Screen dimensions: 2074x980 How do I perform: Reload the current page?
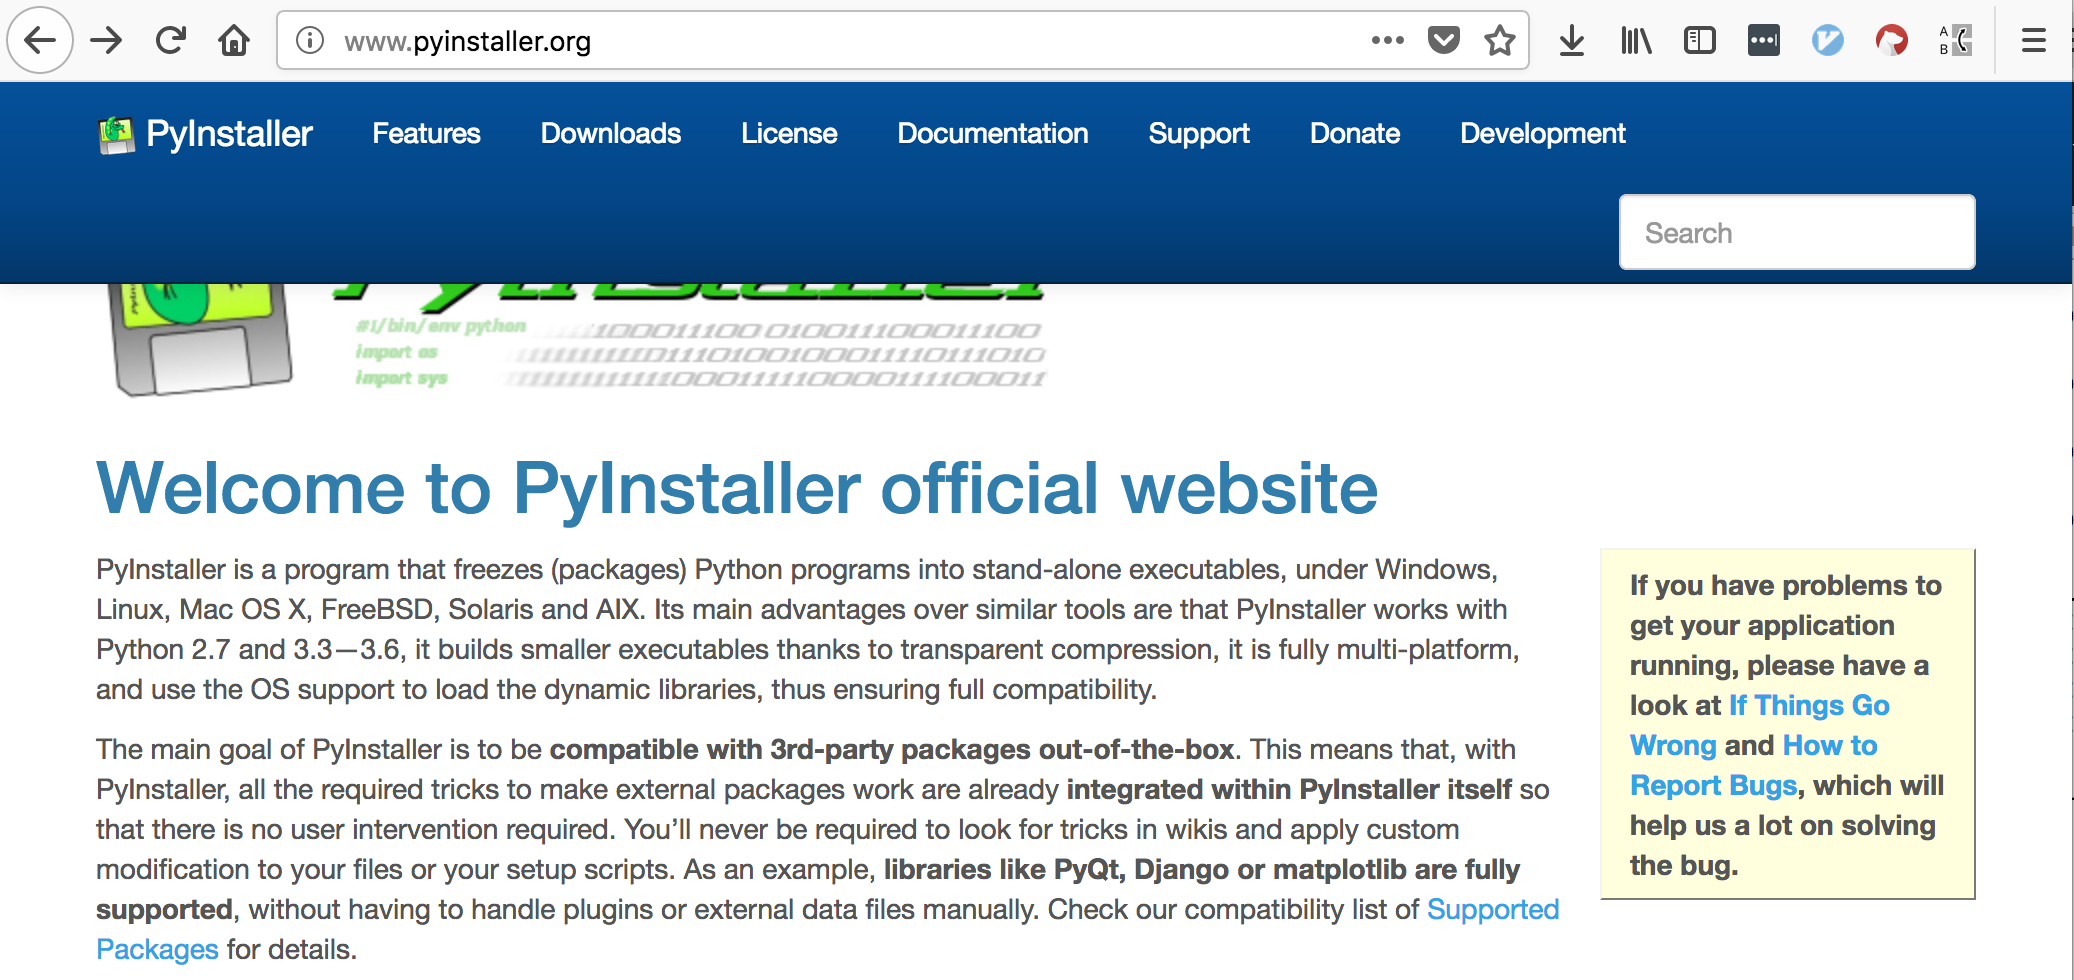click(x=171, y=40)
